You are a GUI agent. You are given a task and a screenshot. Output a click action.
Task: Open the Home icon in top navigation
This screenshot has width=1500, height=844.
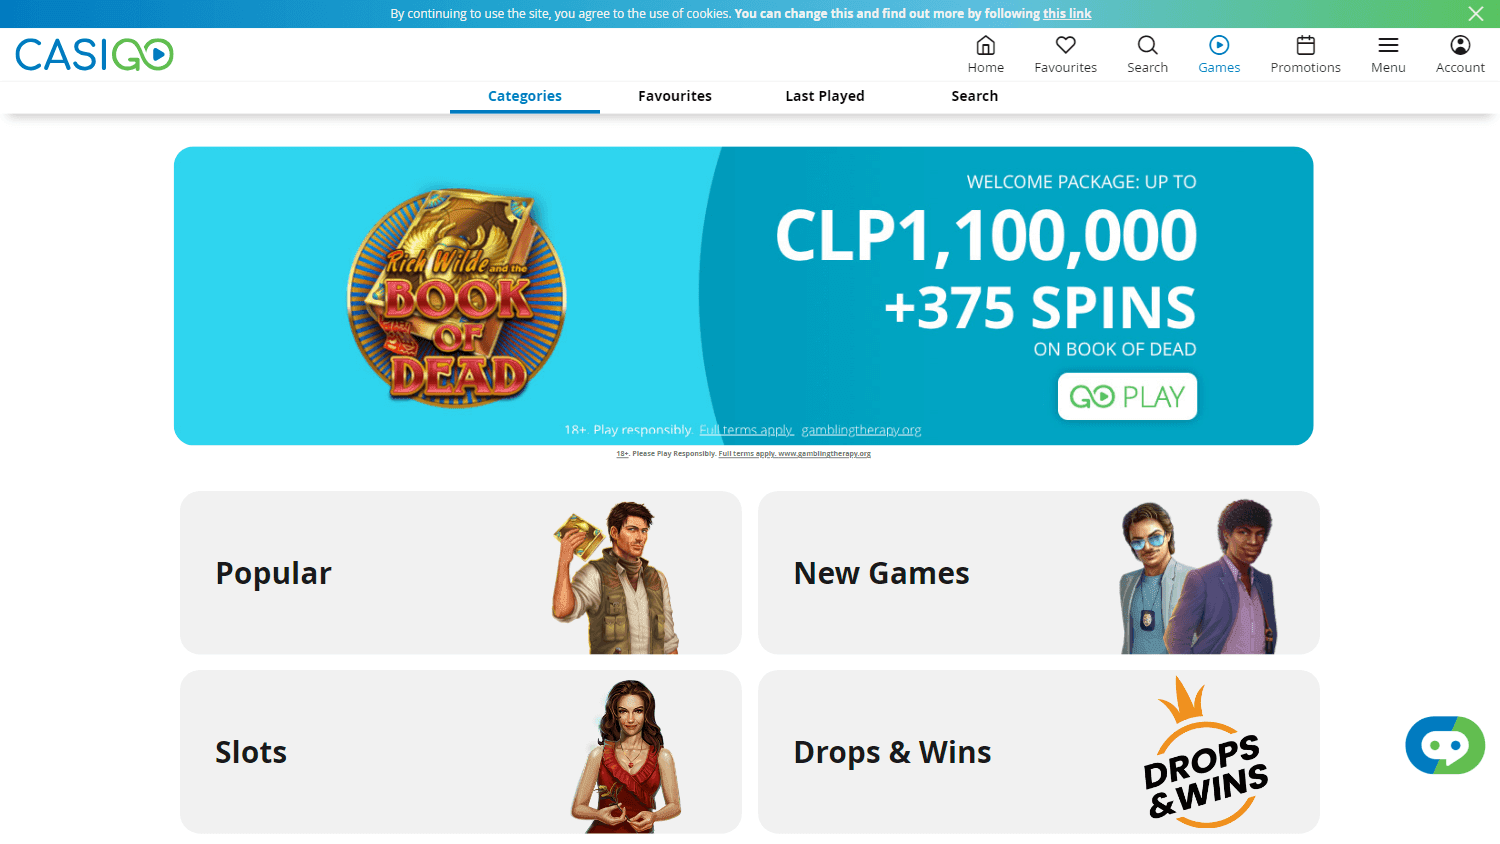pos(985,45)
